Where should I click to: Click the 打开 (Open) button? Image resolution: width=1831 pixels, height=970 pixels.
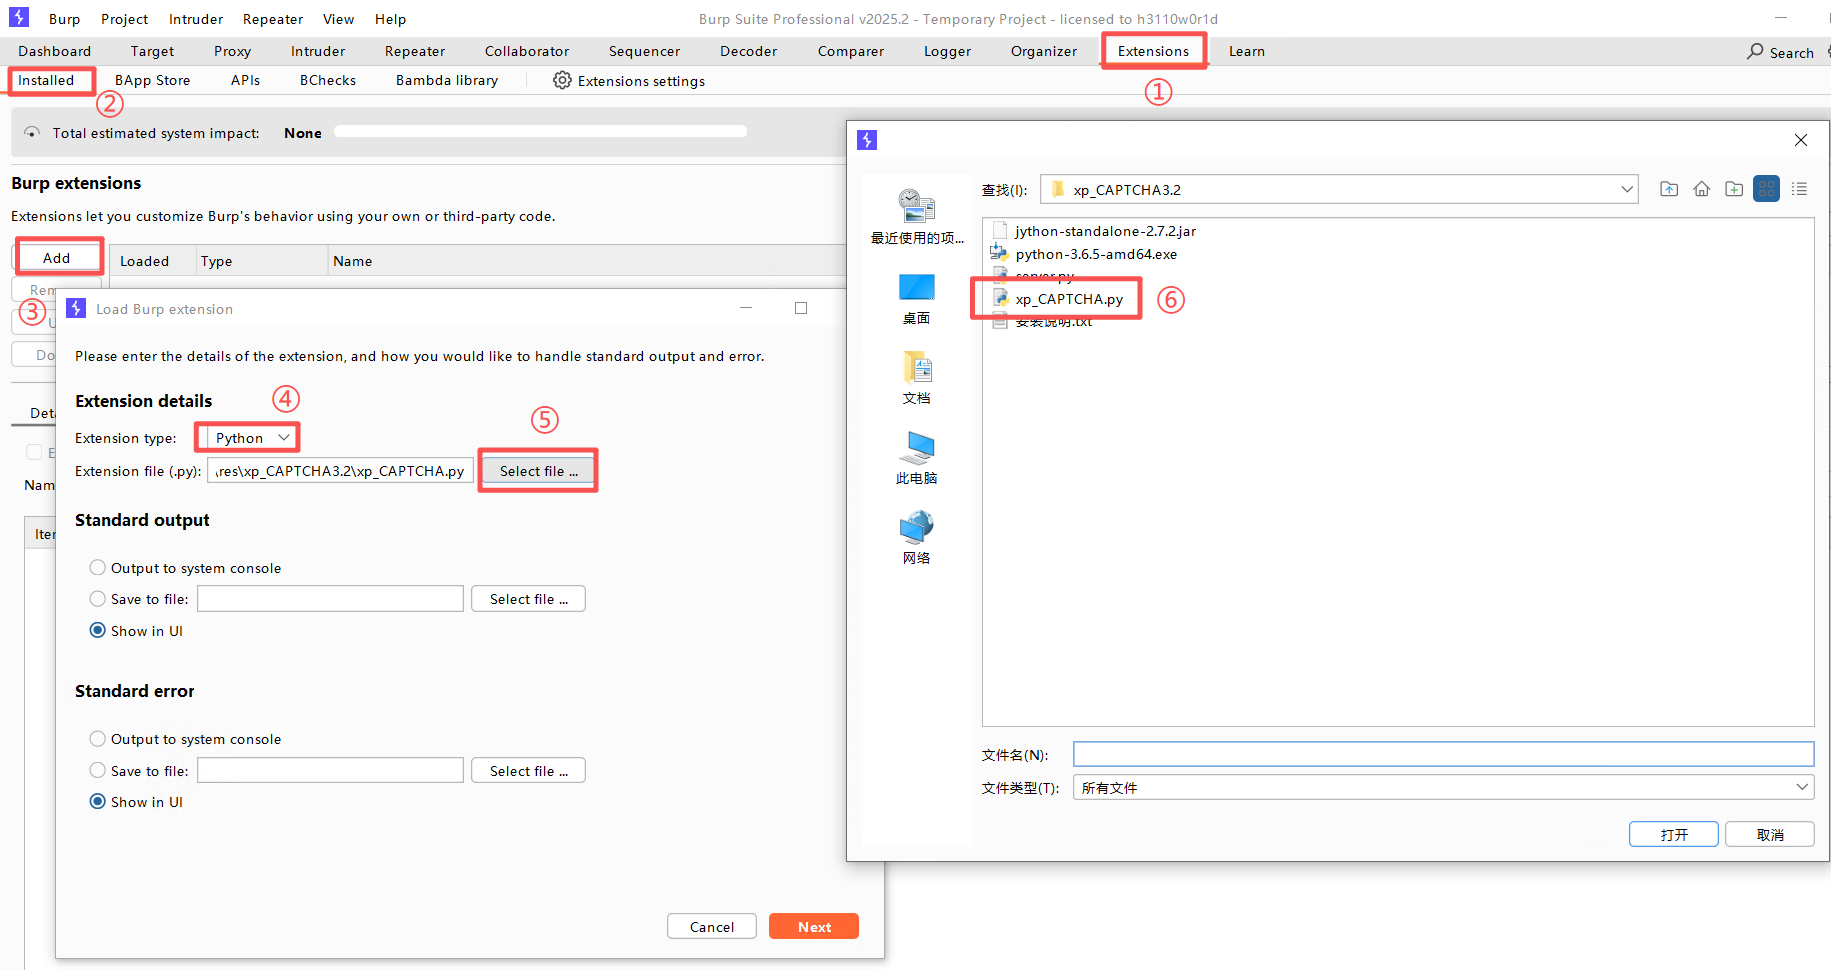[x=1674, y=834]
